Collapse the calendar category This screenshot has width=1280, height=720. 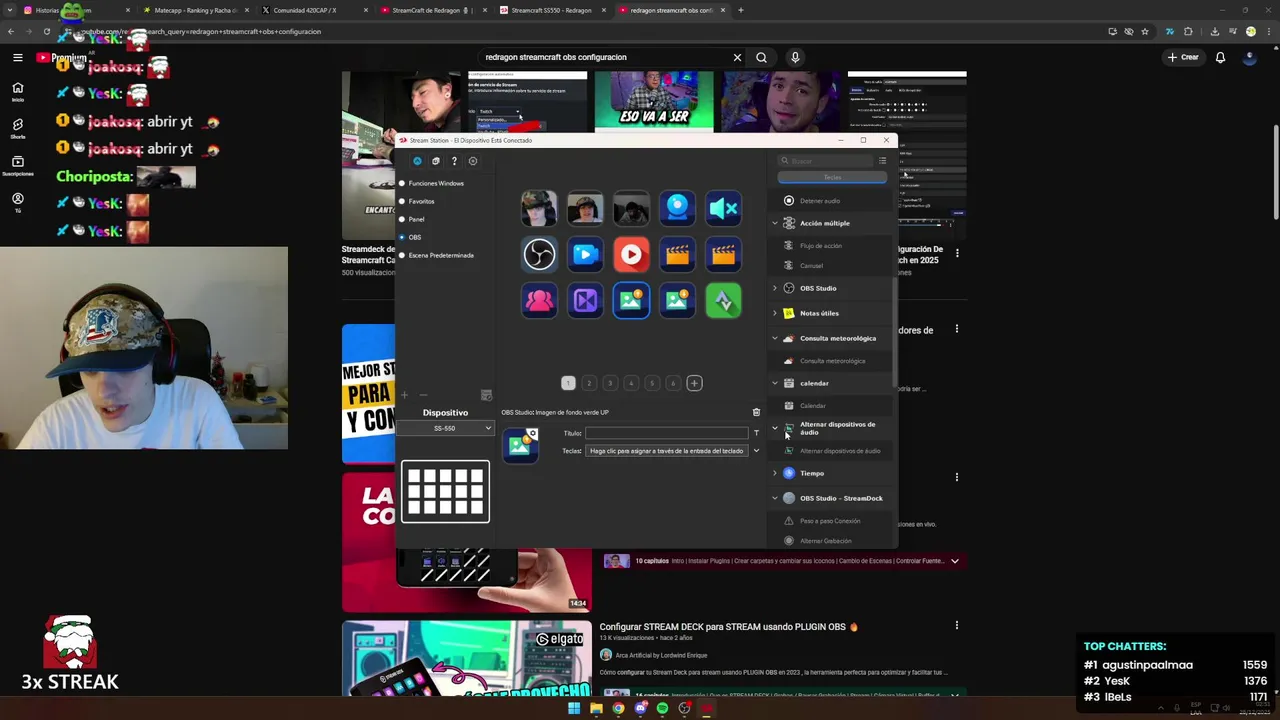tap(774, 383)
